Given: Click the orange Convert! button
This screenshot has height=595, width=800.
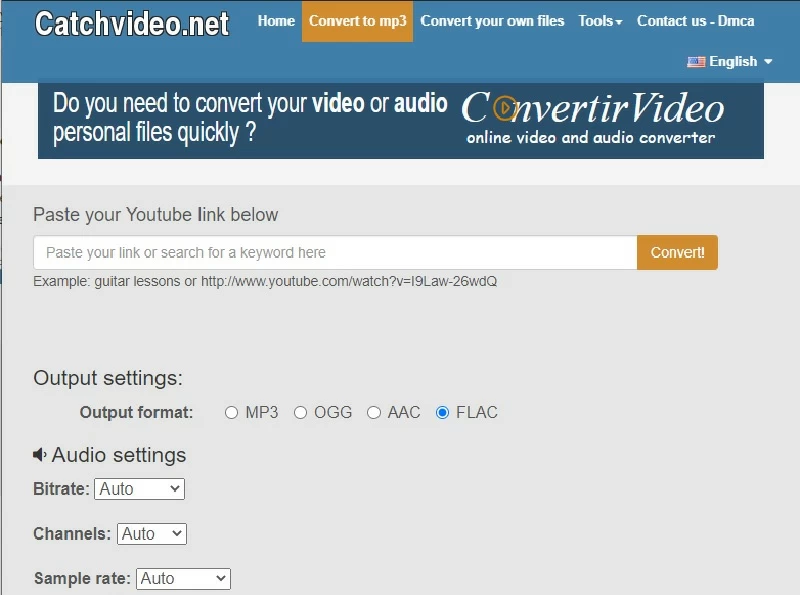Looking at the screenshot, I should click(x=677, y=253).
